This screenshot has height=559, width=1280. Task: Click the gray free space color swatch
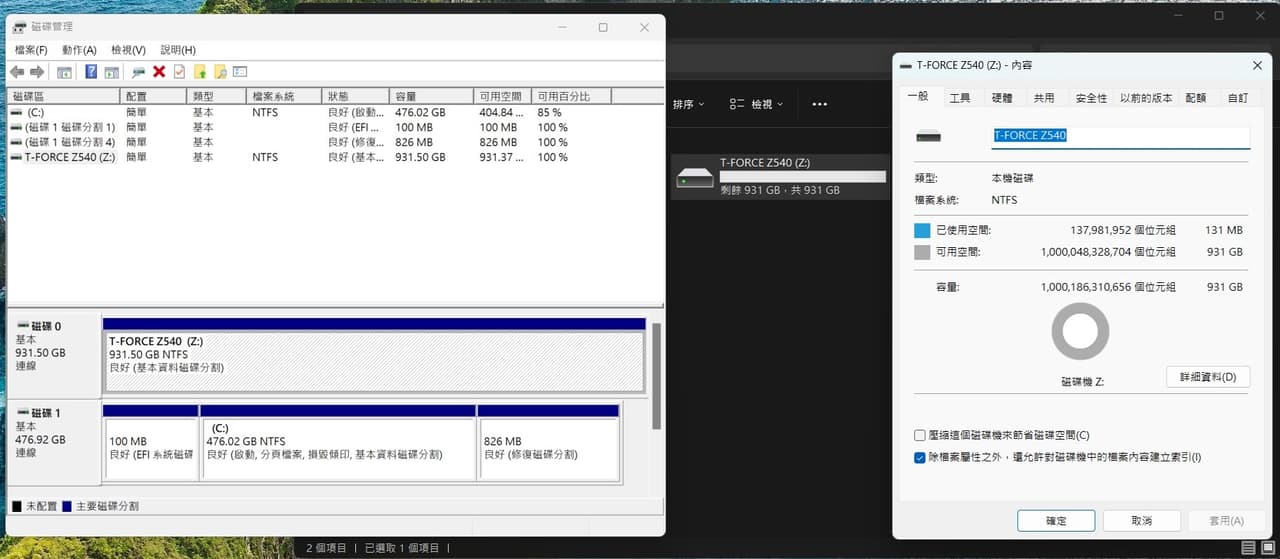tap(922, 252)
